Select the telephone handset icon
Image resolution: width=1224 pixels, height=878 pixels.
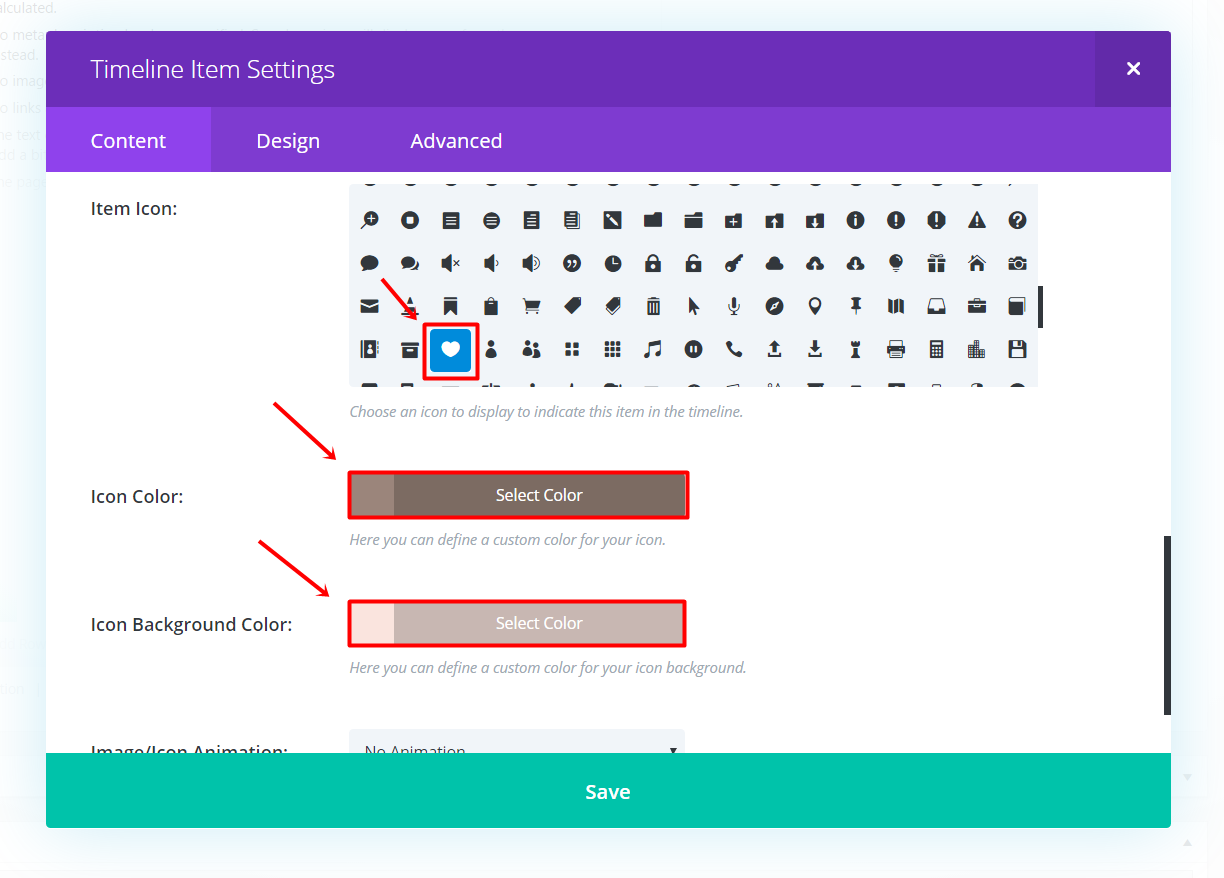point(734,349)
